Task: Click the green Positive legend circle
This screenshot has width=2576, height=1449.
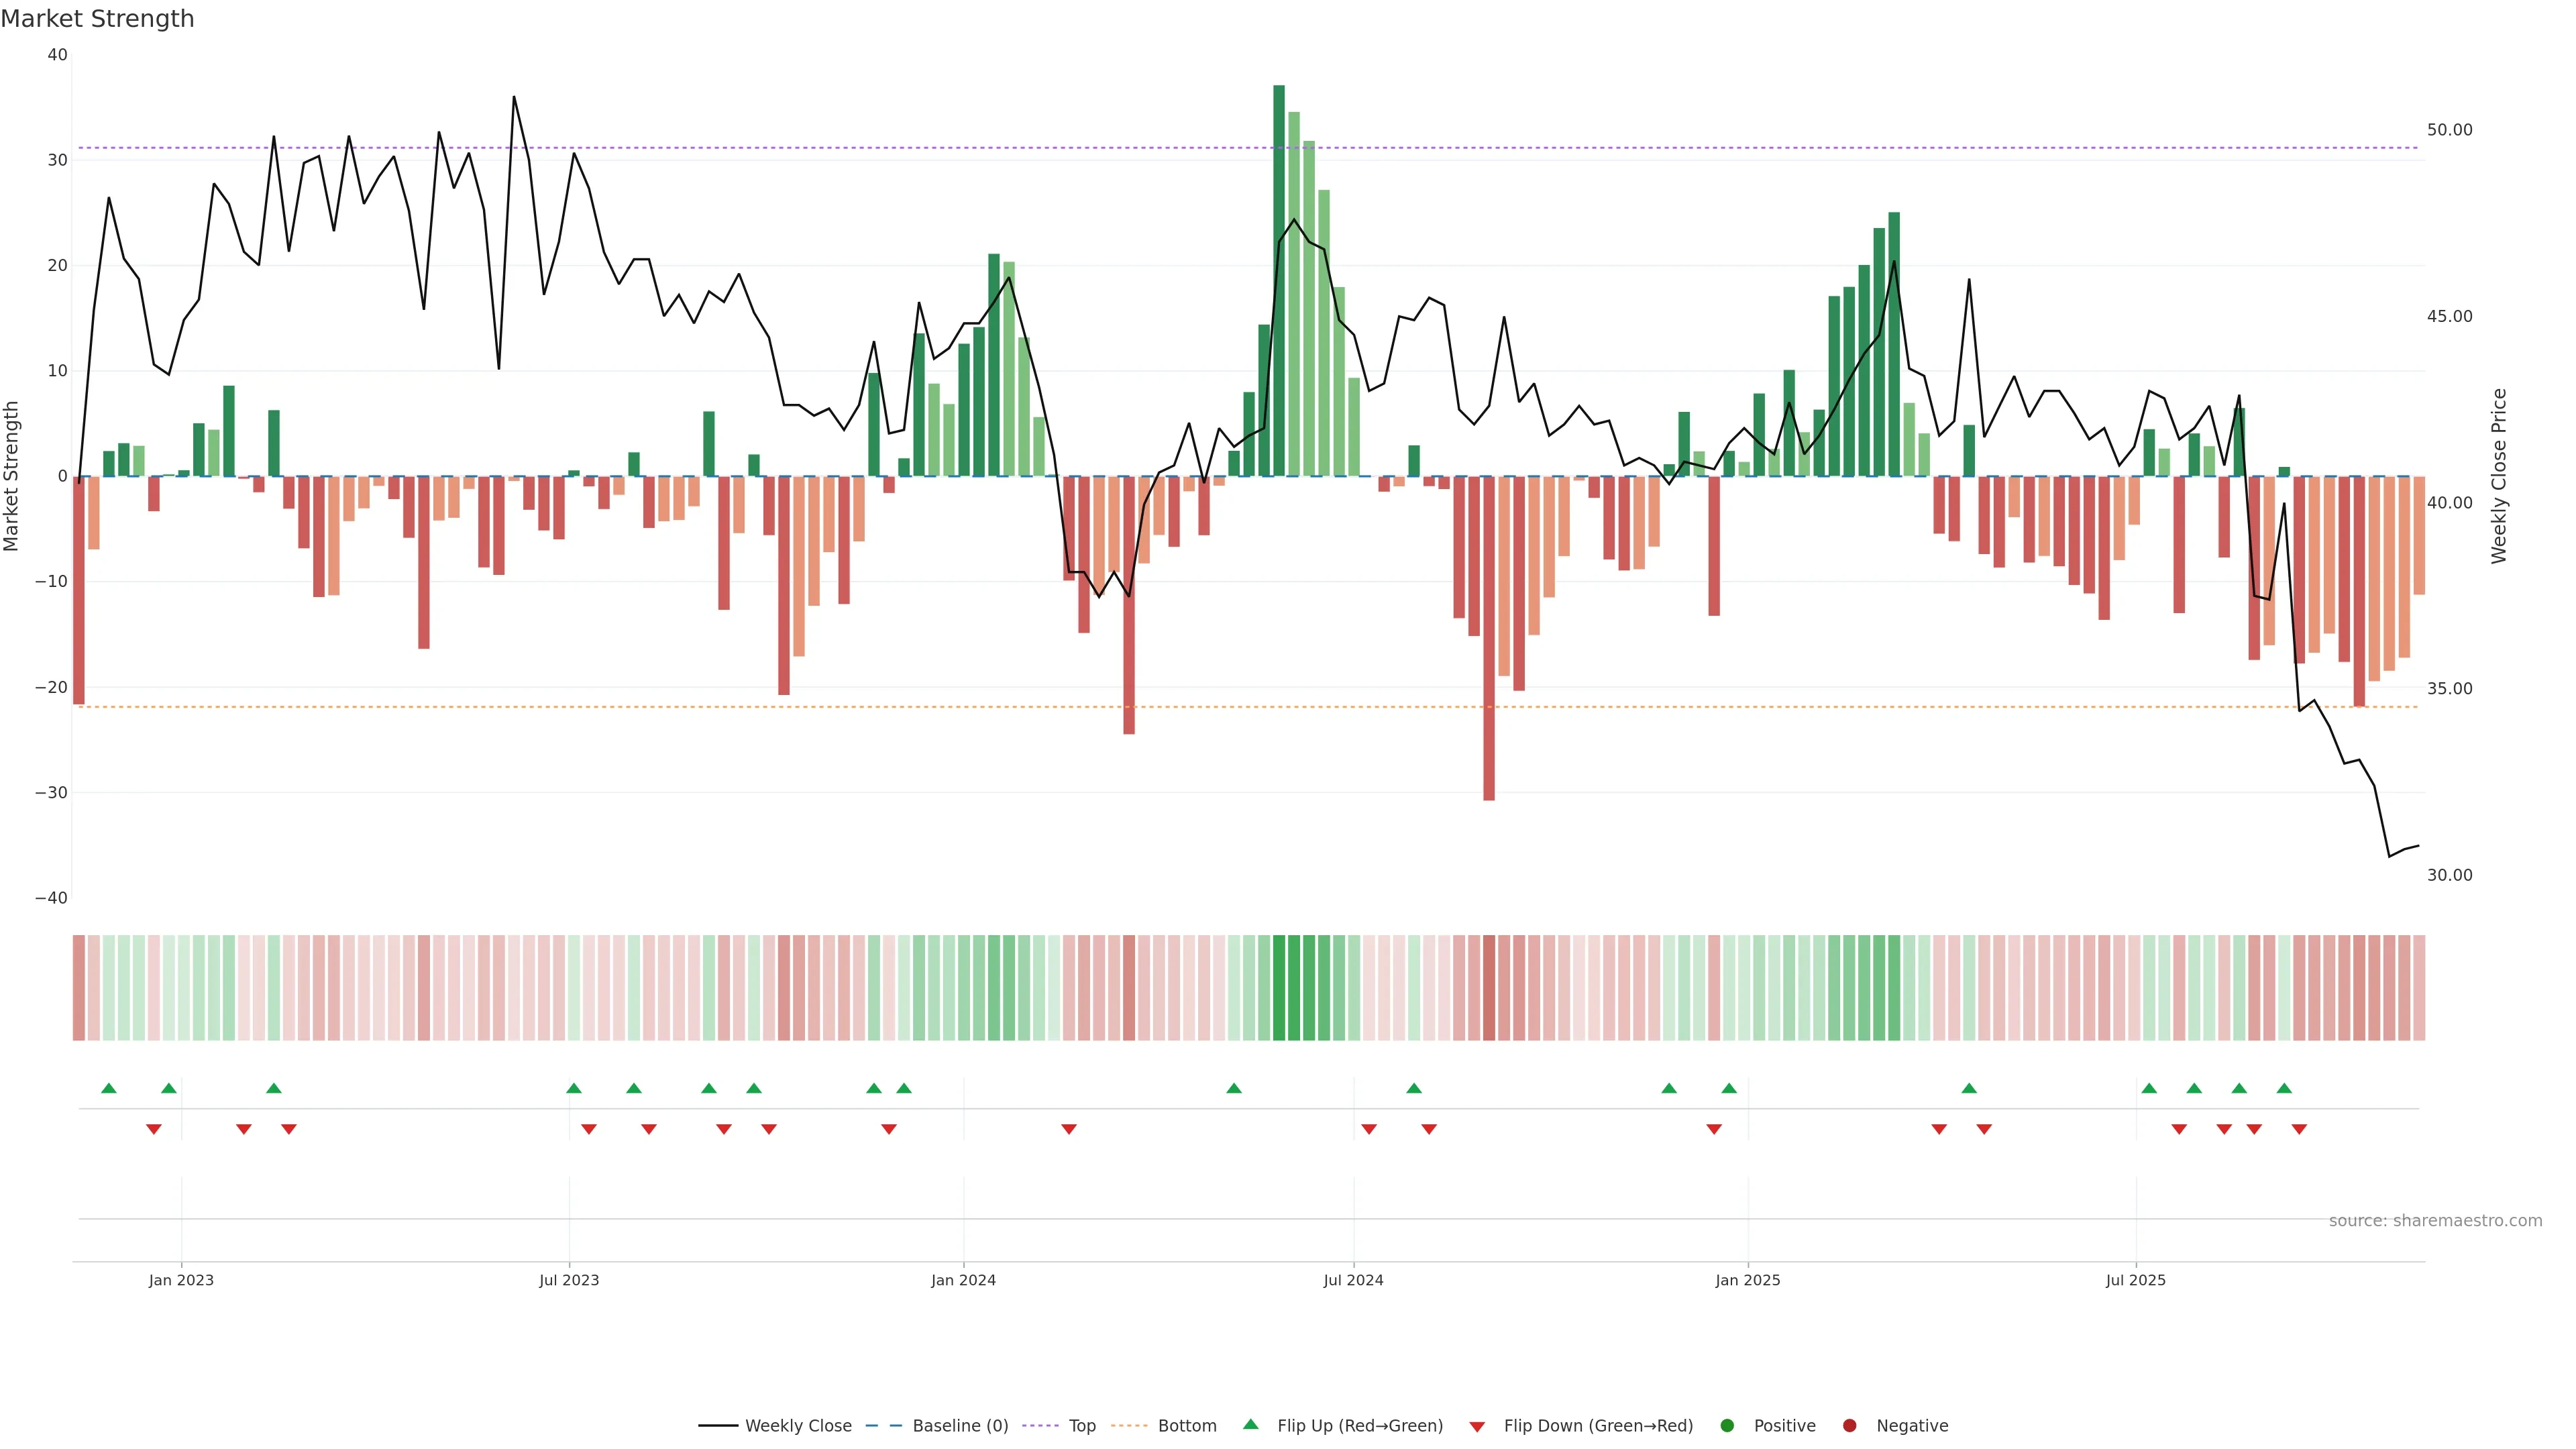Action: (1727, 1425)
